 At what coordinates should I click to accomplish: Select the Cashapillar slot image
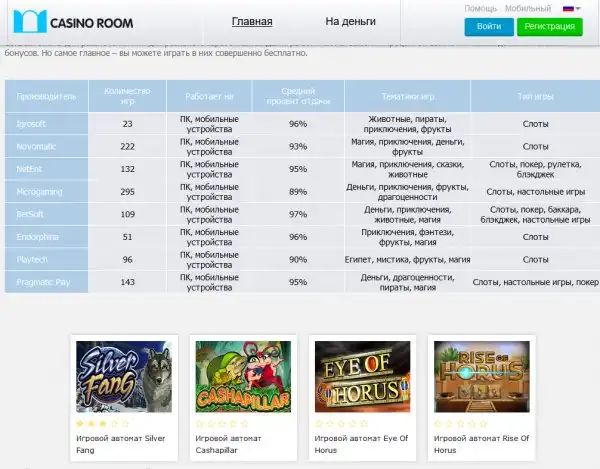242,377
